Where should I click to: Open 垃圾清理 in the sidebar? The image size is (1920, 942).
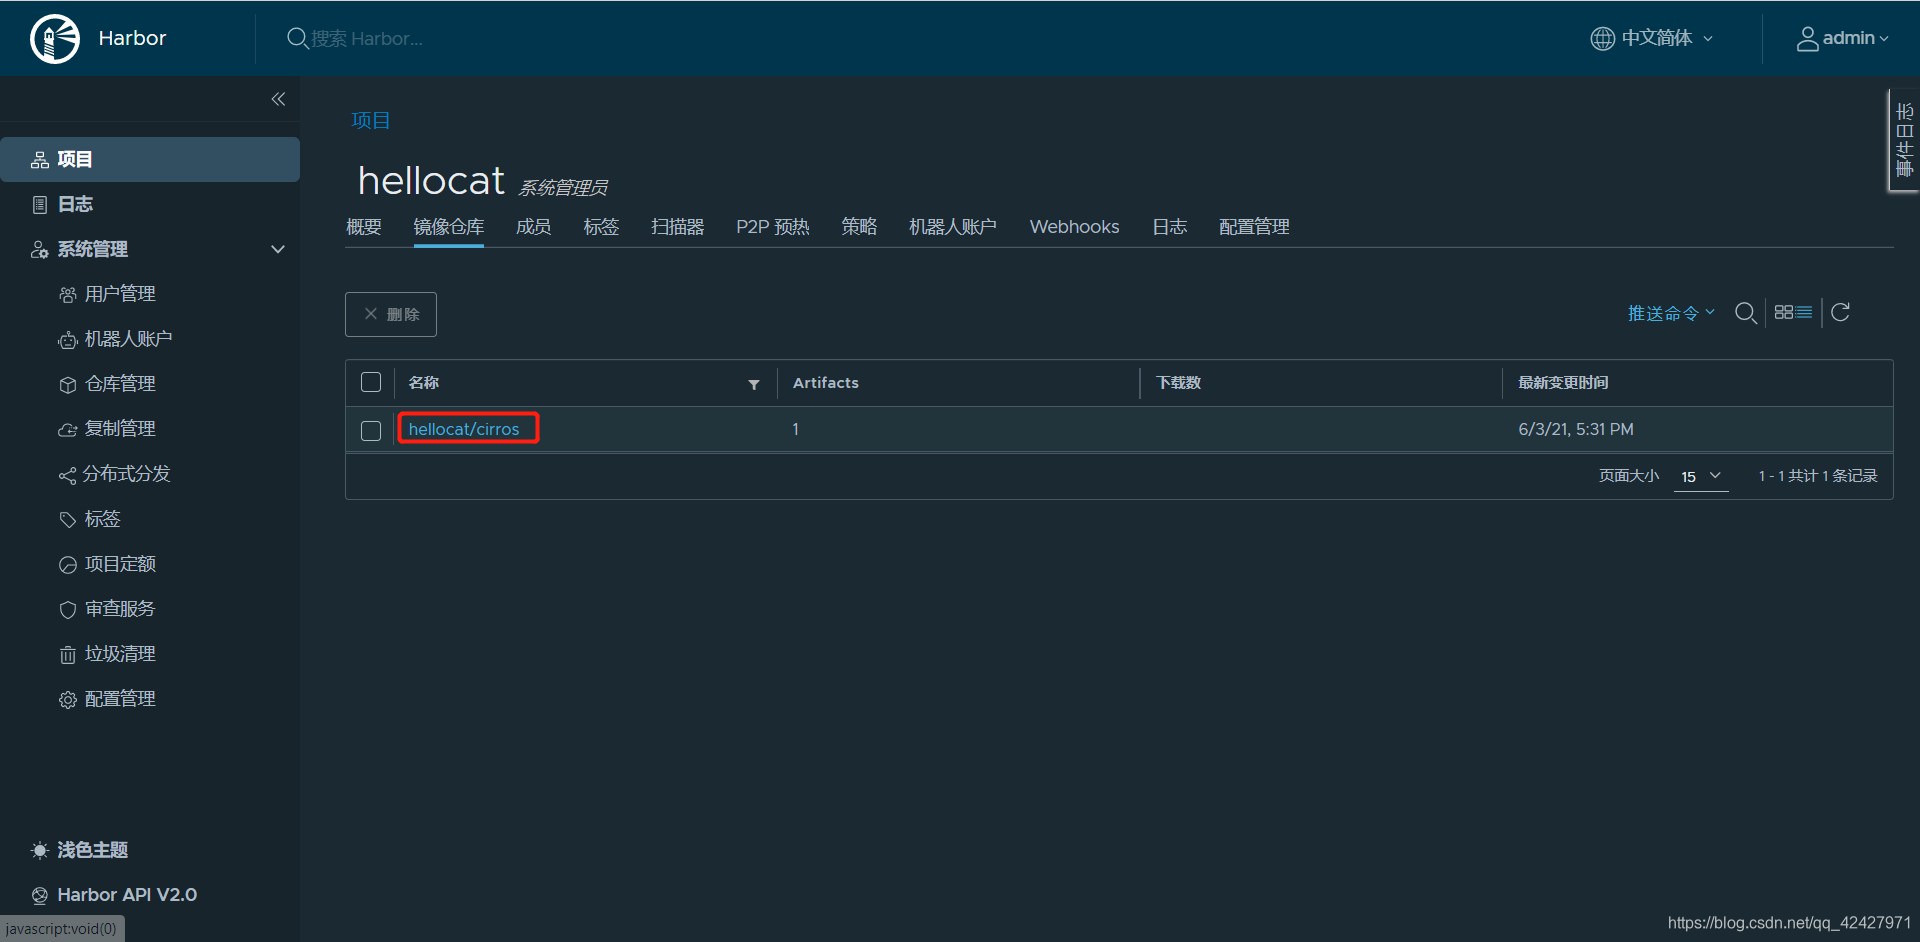pyautogui.click(x=120, y=654)
